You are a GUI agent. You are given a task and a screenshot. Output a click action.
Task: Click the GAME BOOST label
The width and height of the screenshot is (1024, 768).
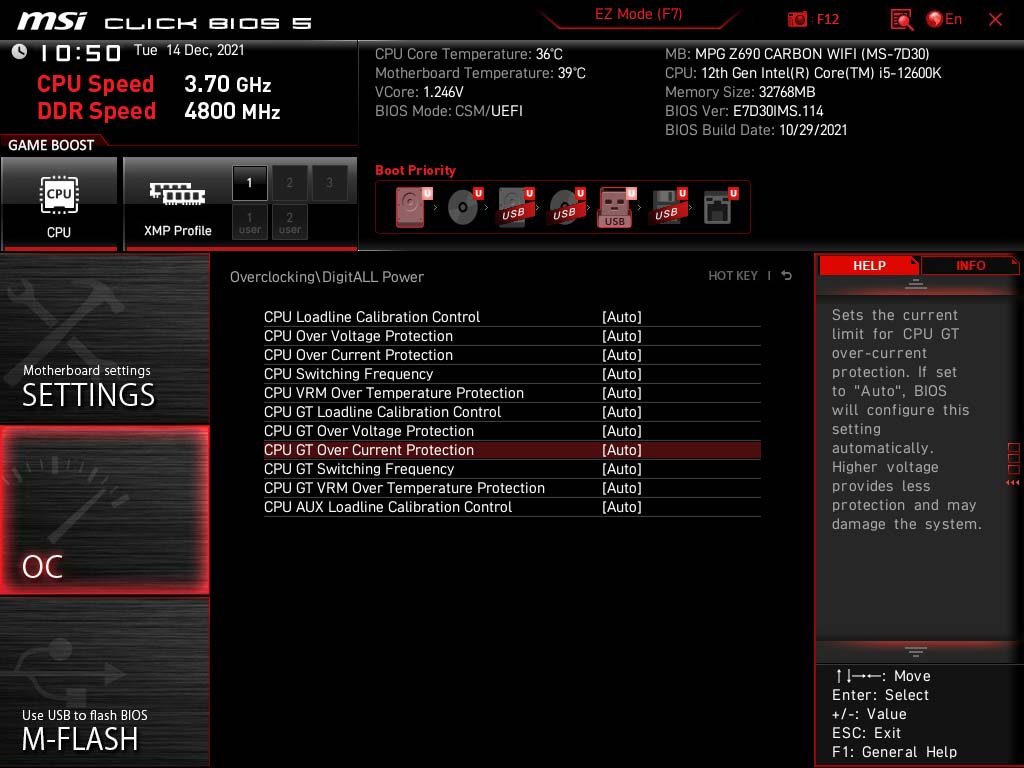pos(51,145)
